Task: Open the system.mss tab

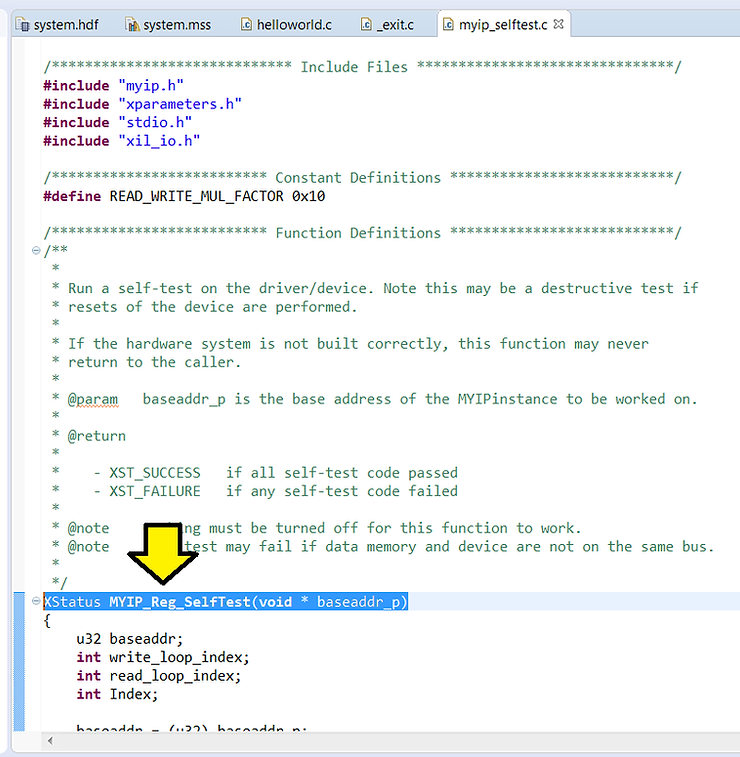Action: pos(168,25)
